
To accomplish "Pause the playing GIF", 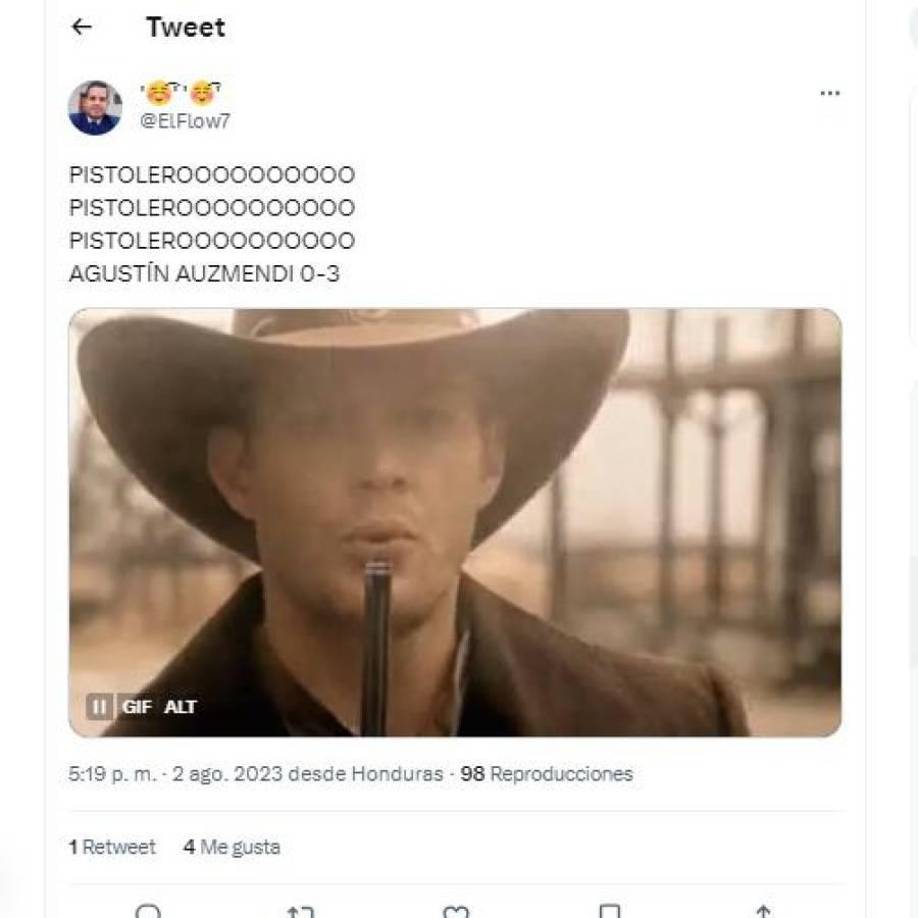I will point(100,707).
